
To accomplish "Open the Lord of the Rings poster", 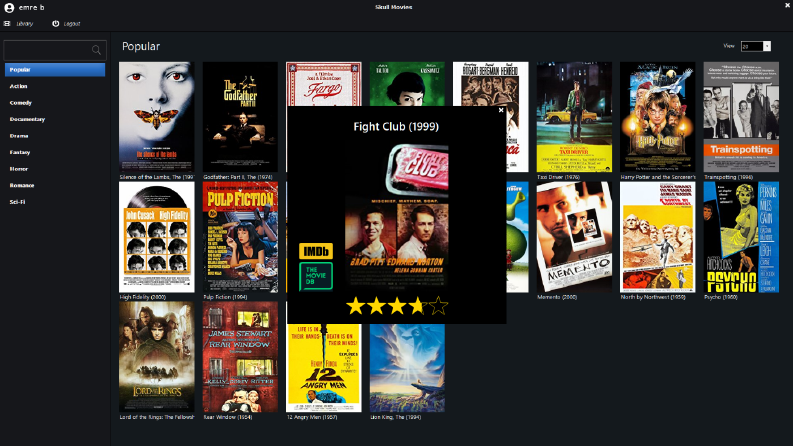I will click(157, 357).
